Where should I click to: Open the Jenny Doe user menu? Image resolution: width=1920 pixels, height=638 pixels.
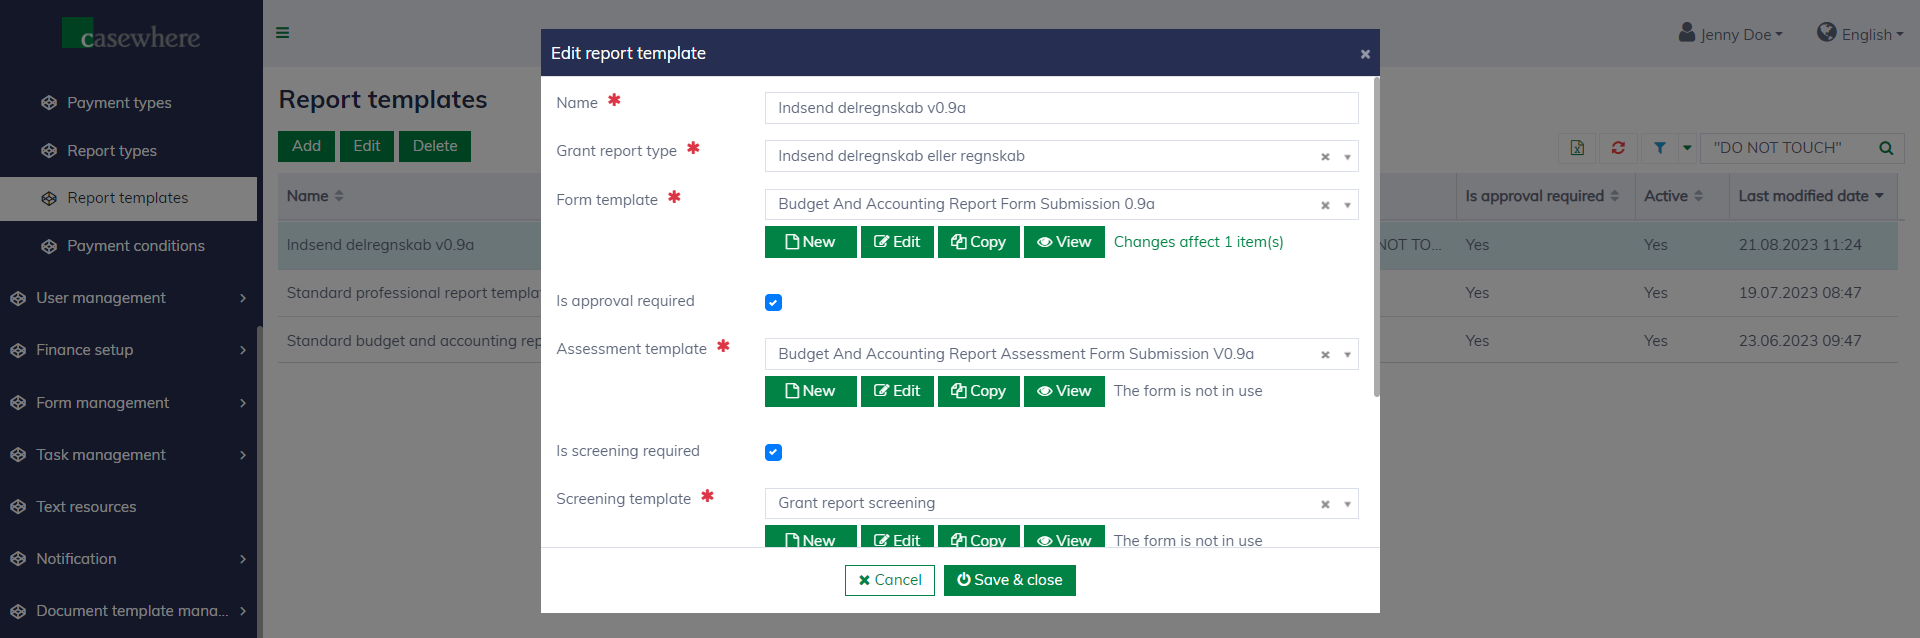(1732, 34)
